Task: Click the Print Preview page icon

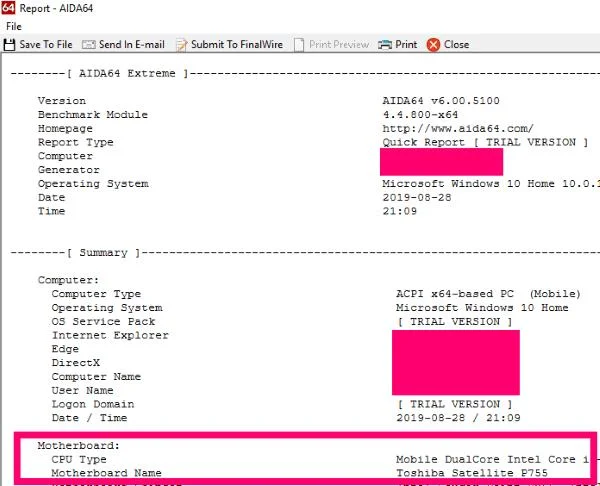Action: tap(299, 45)
